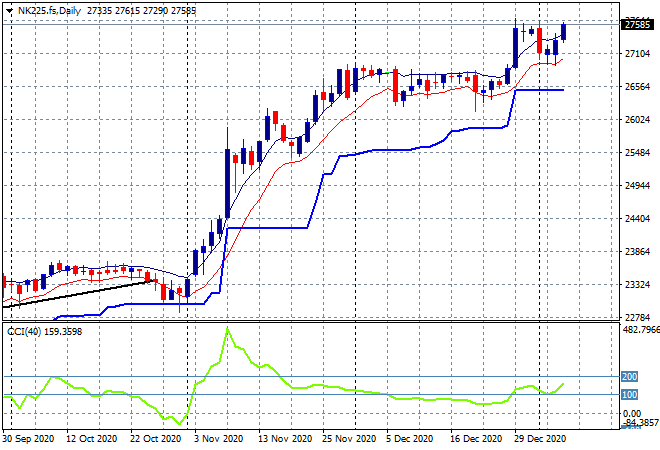Image resolution: width=660 pixels, height=450 pixels.
Task: Click the 26024 price axis label
Action: (x=638, y=120)
